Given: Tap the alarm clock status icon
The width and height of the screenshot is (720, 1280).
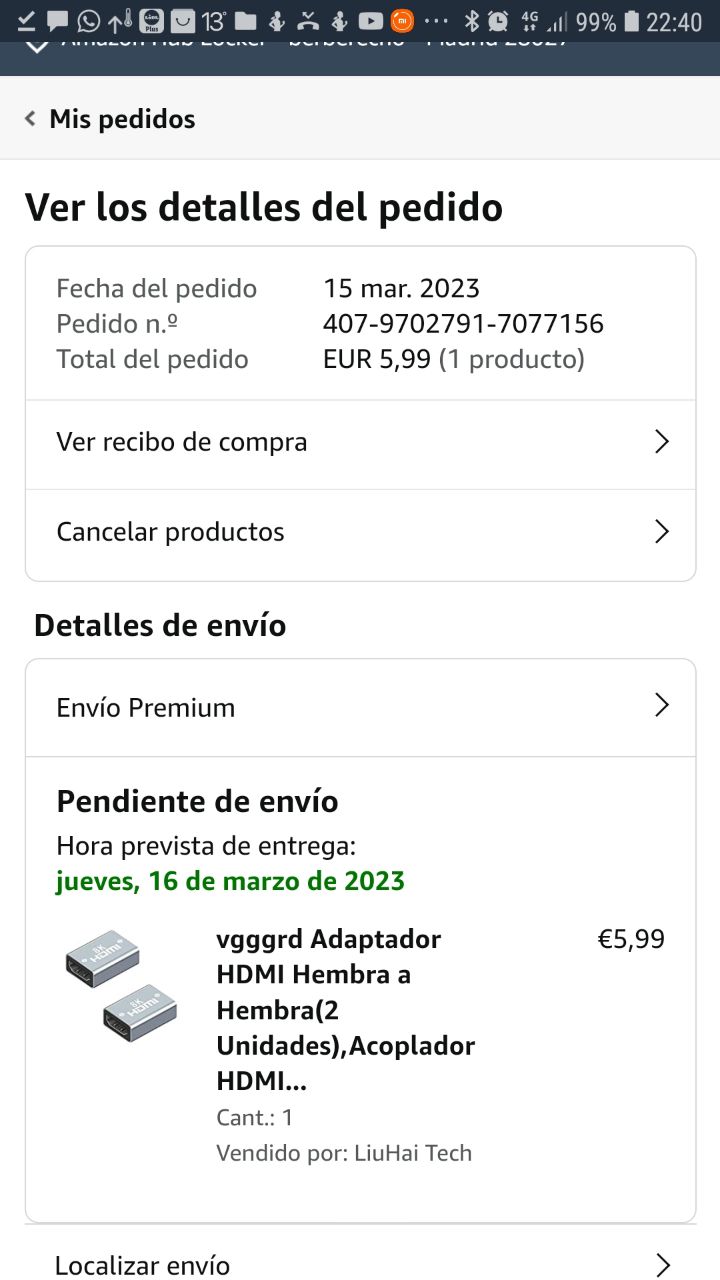Looking at the screenshot, I should pyautogui.click(x=497, y=21).
